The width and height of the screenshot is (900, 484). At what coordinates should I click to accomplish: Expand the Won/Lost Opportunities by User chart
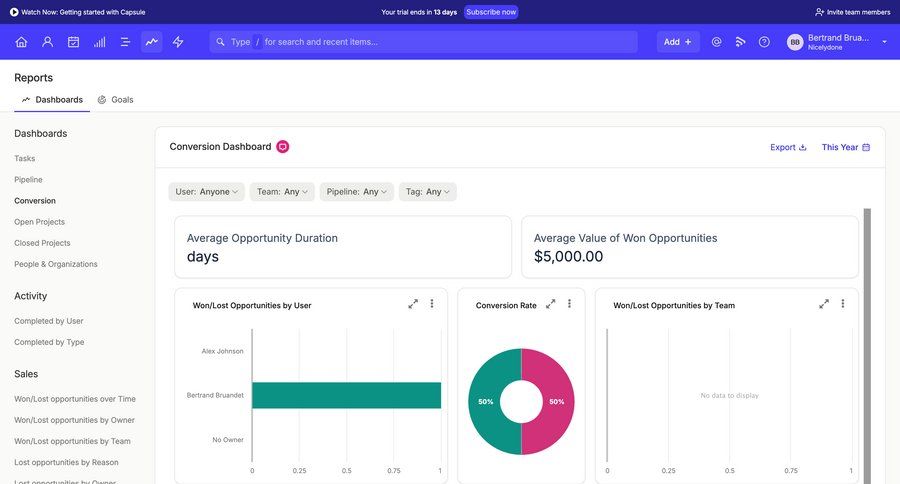[x=413, y=304]
